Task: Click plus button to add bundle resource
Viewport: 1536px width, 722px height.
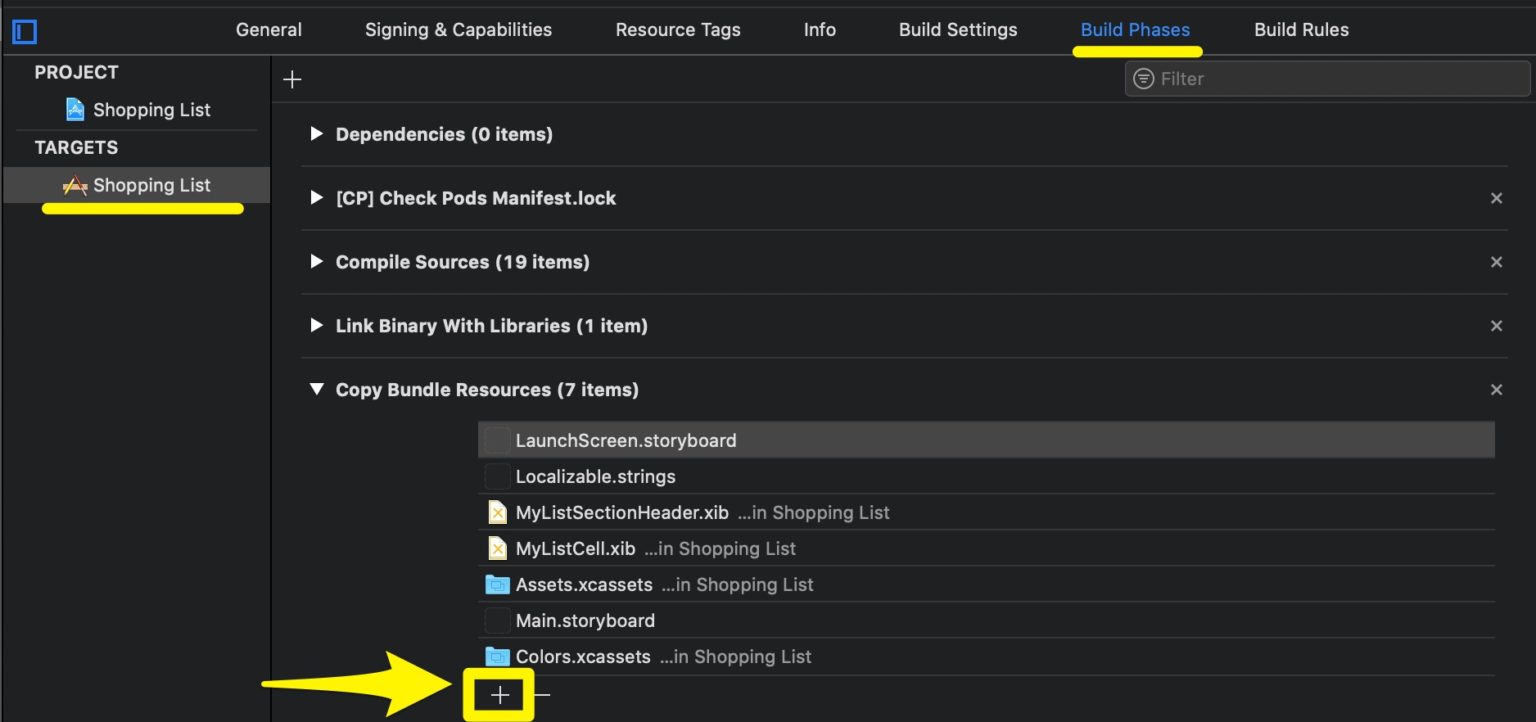Action: 500,695
